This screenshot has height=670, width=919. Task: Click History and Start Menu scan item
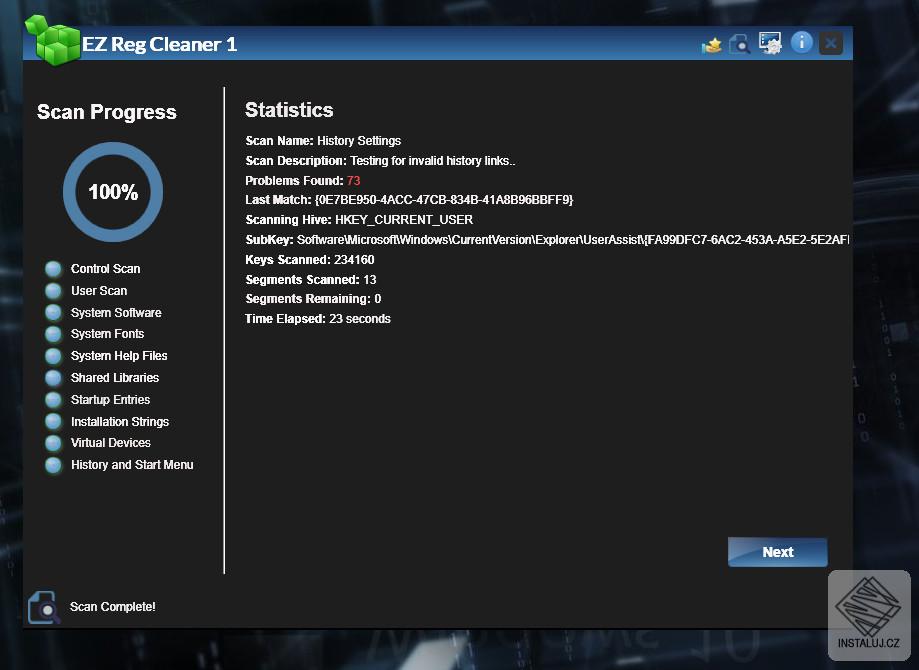[x=131, y=465]
